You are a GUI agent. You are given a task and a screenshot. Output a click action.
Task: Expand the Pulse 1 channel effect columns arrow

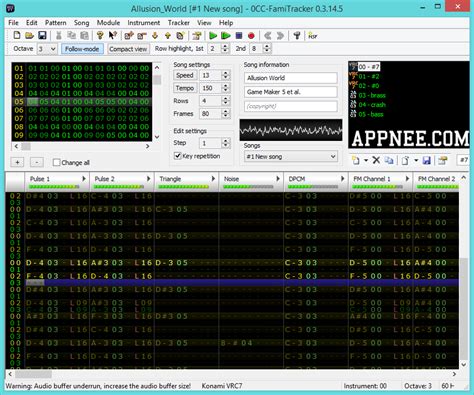84,179
